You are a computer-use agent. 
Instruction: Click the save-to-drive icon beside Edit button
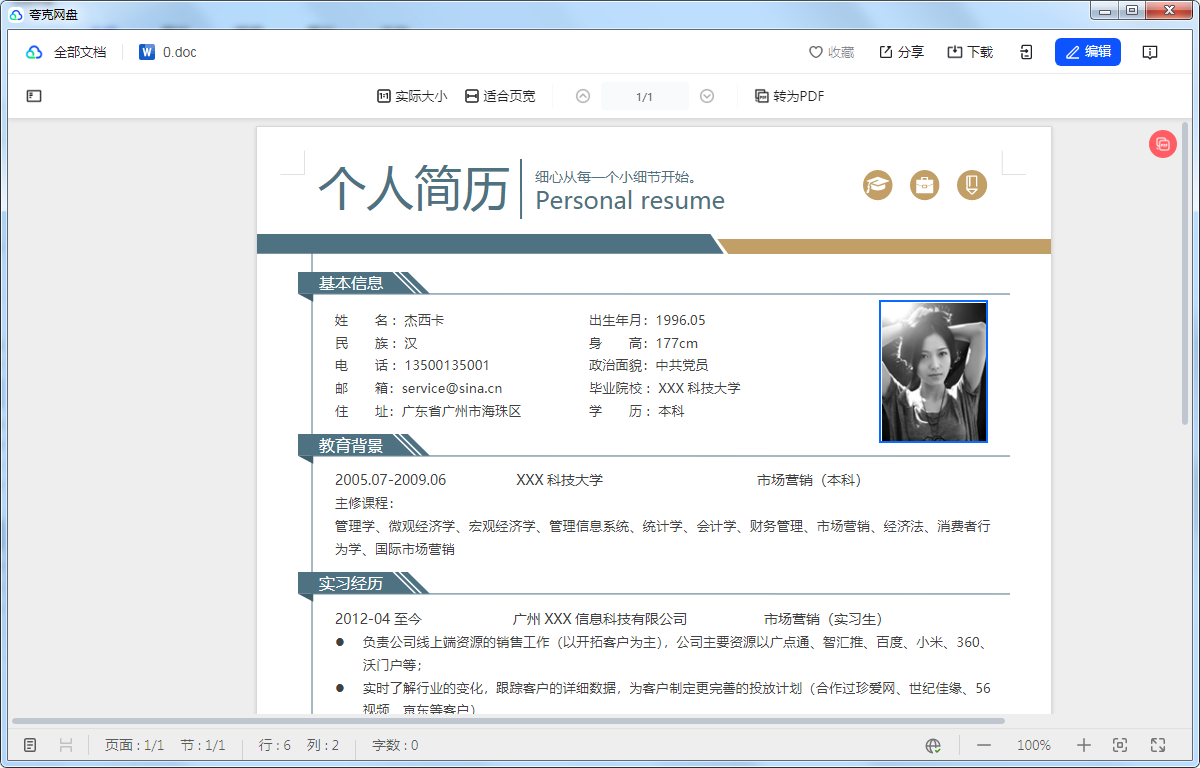1026,51
